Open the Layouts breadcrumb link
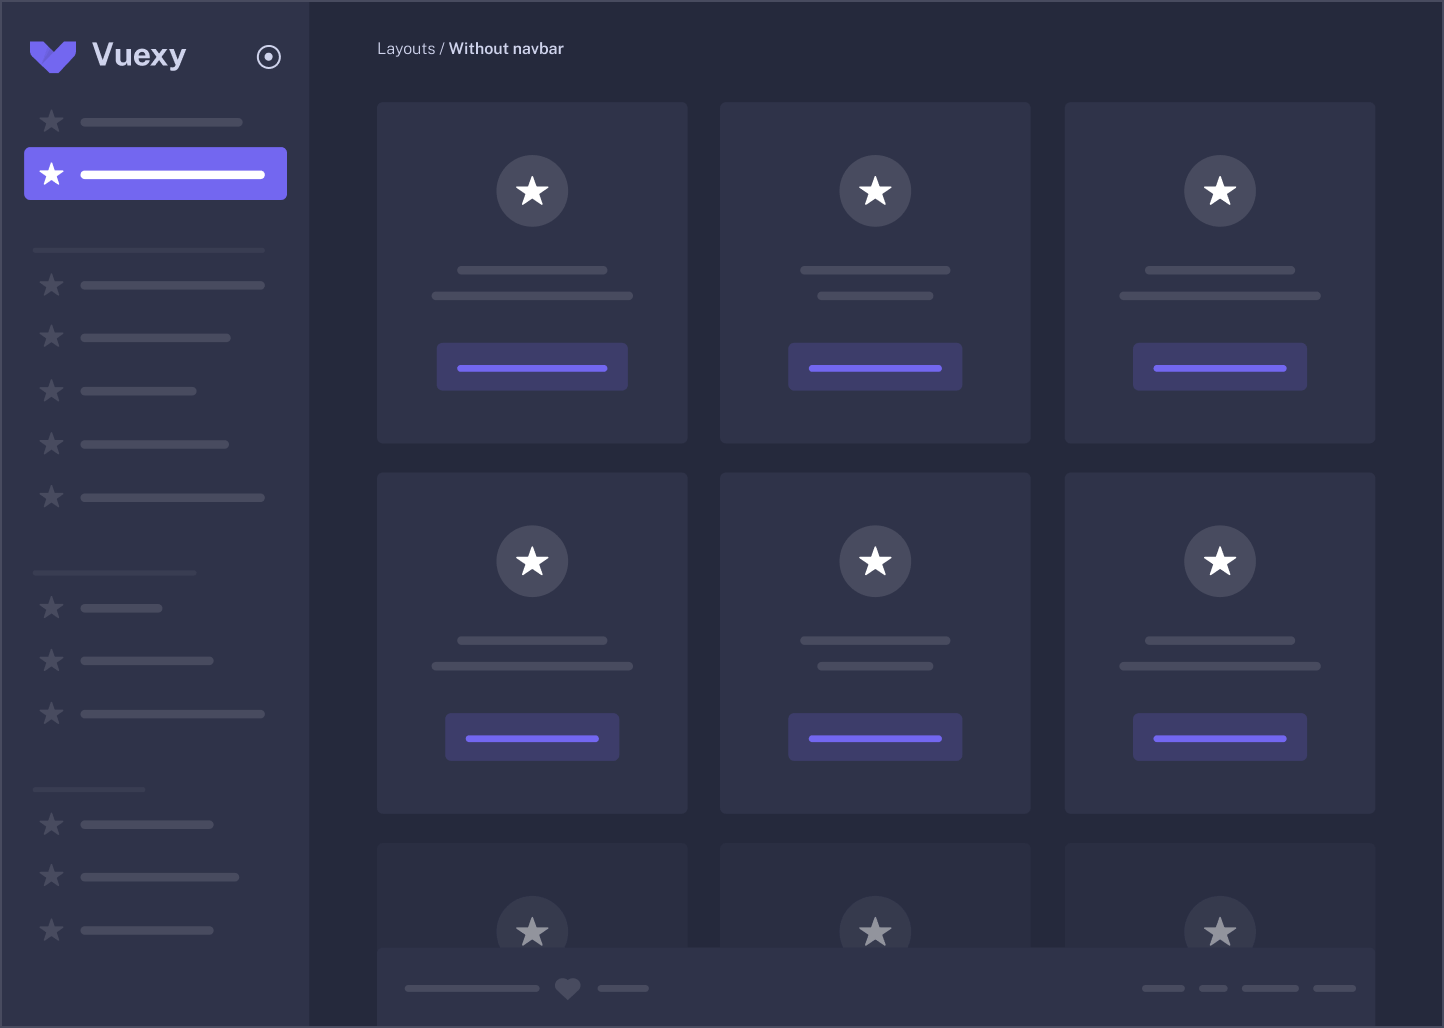The height and width of the screenshot is (1028, 1444). pos(406,49)
